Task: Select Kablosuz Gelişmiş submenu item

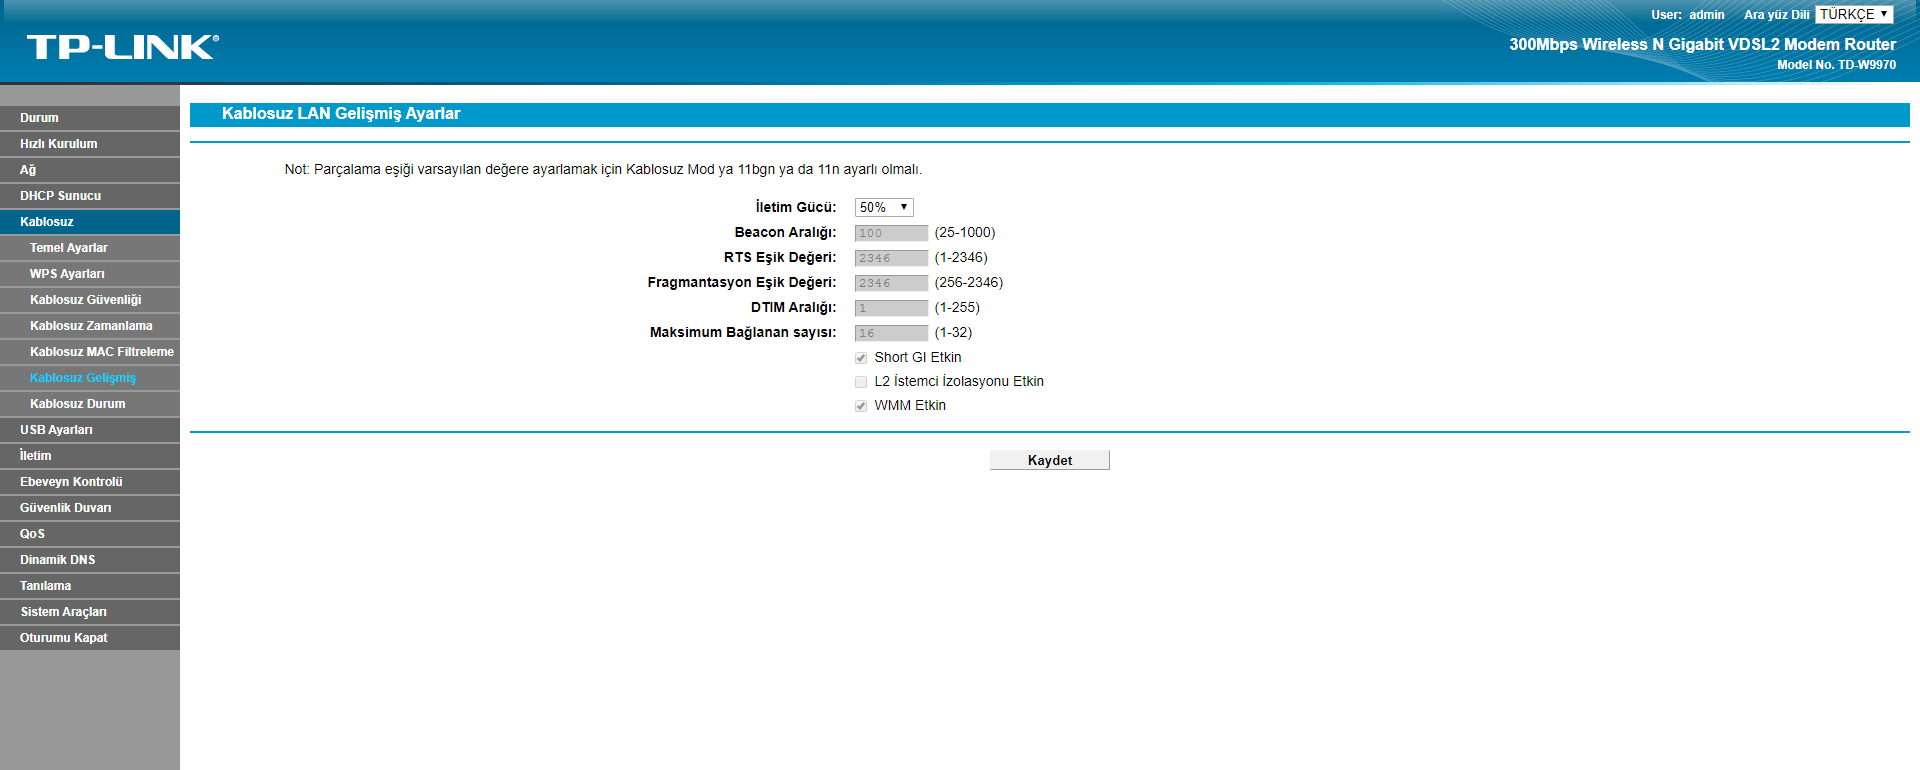Action: point(90,378)
